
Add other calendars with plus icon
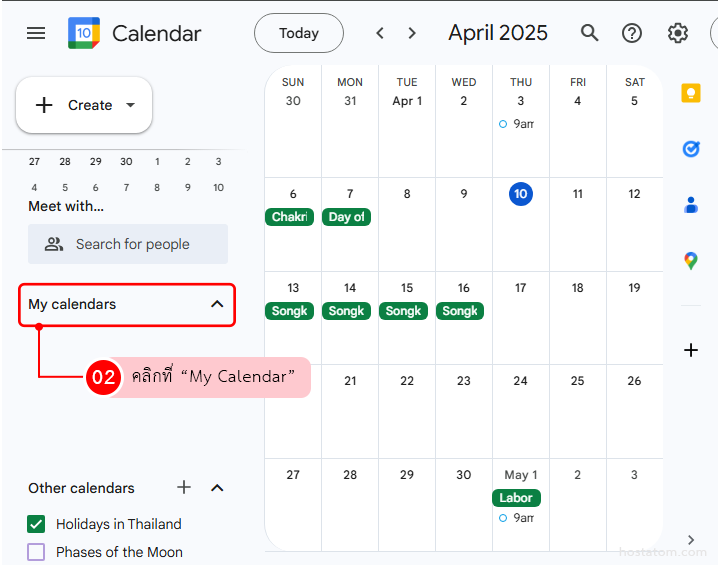184,488
